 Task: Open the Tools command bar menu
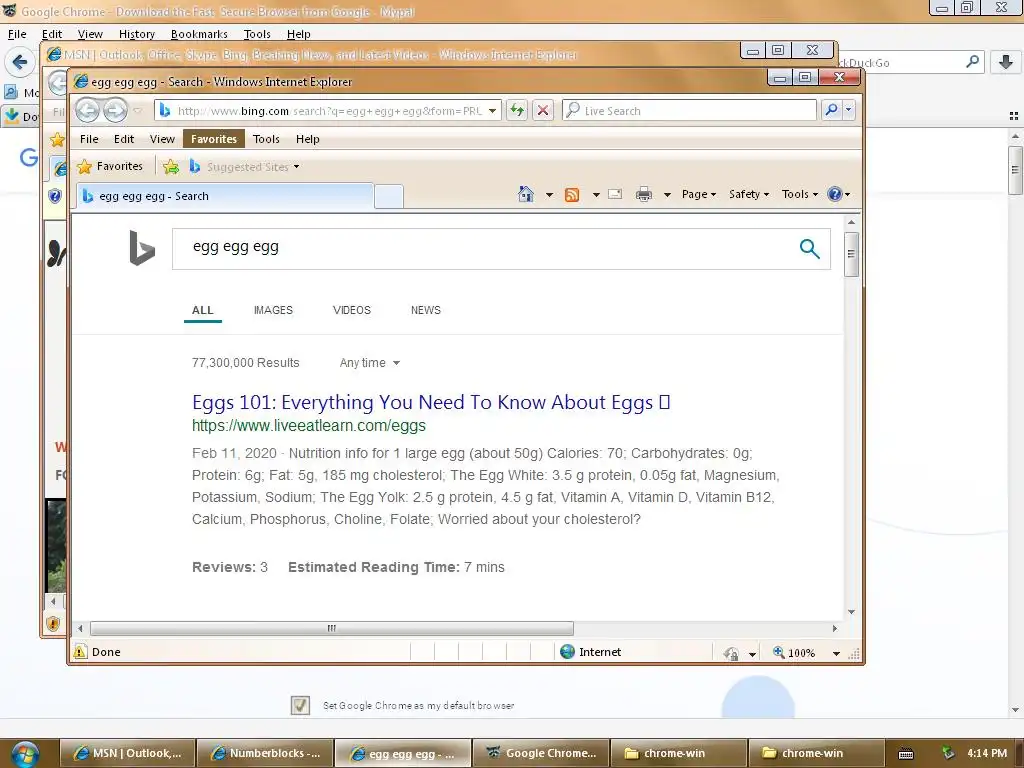799,194
